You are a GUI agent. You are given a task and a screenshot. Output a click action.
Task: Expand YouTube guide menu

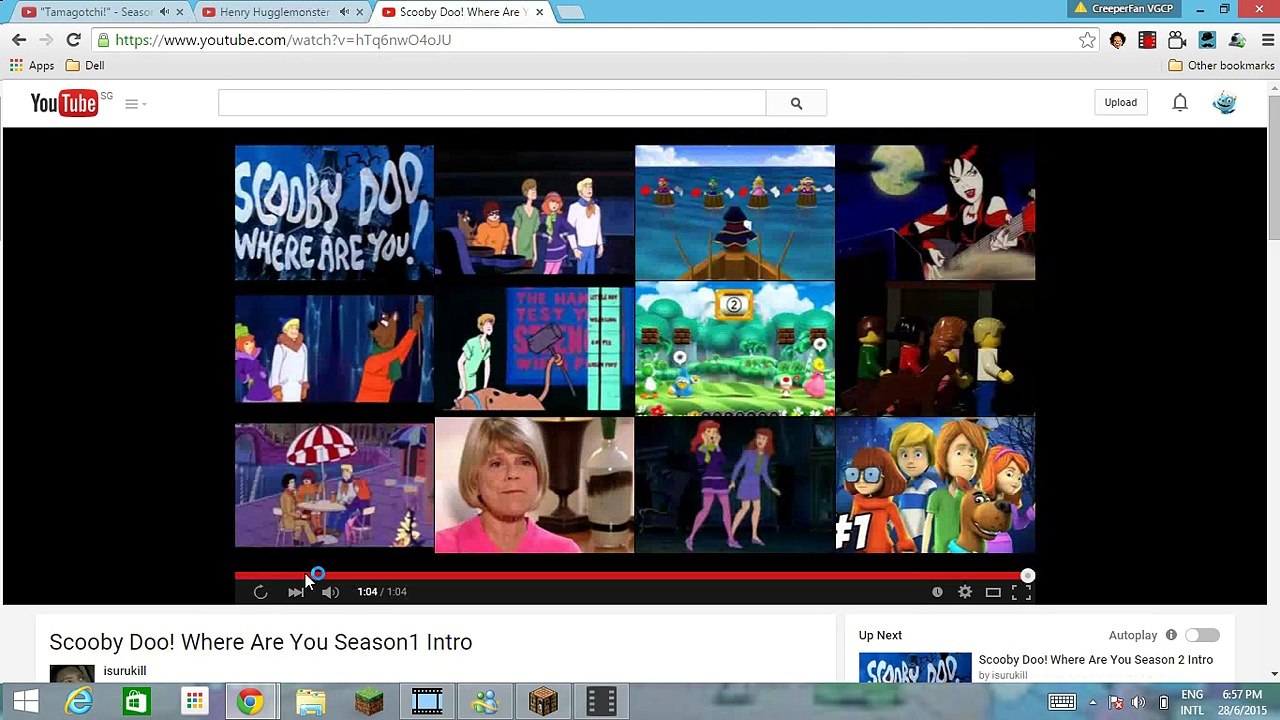(135, 103)
